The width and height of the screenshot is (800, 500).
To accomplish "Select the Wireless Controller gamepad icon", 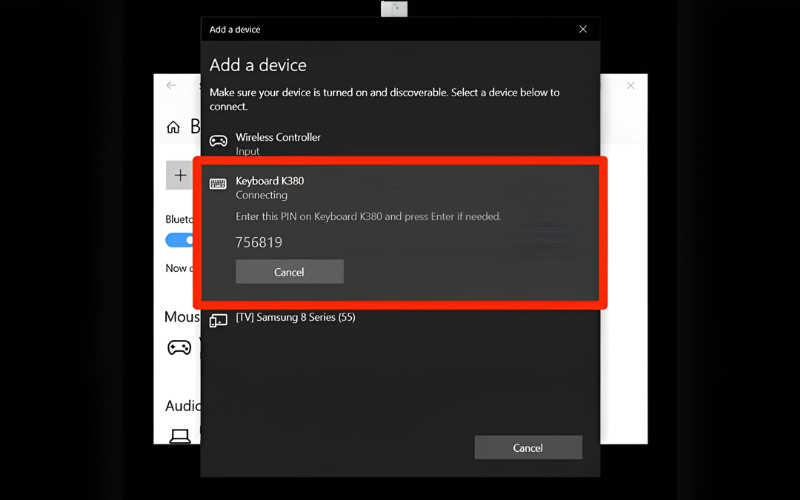I will [218, 140].
